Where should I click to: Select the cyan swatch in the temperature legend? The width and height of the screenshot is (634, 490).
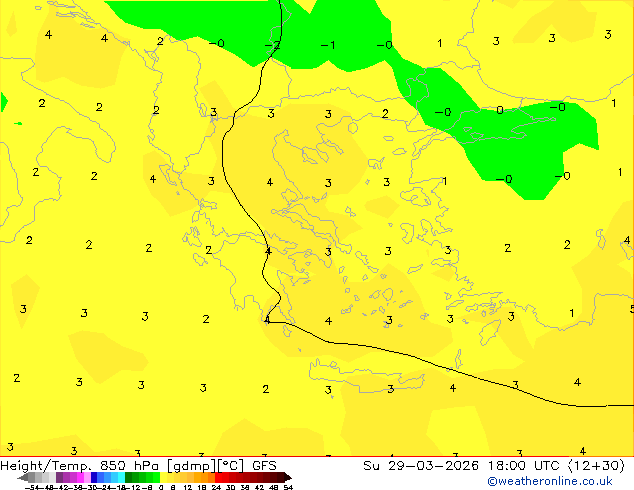pos(121,477)
